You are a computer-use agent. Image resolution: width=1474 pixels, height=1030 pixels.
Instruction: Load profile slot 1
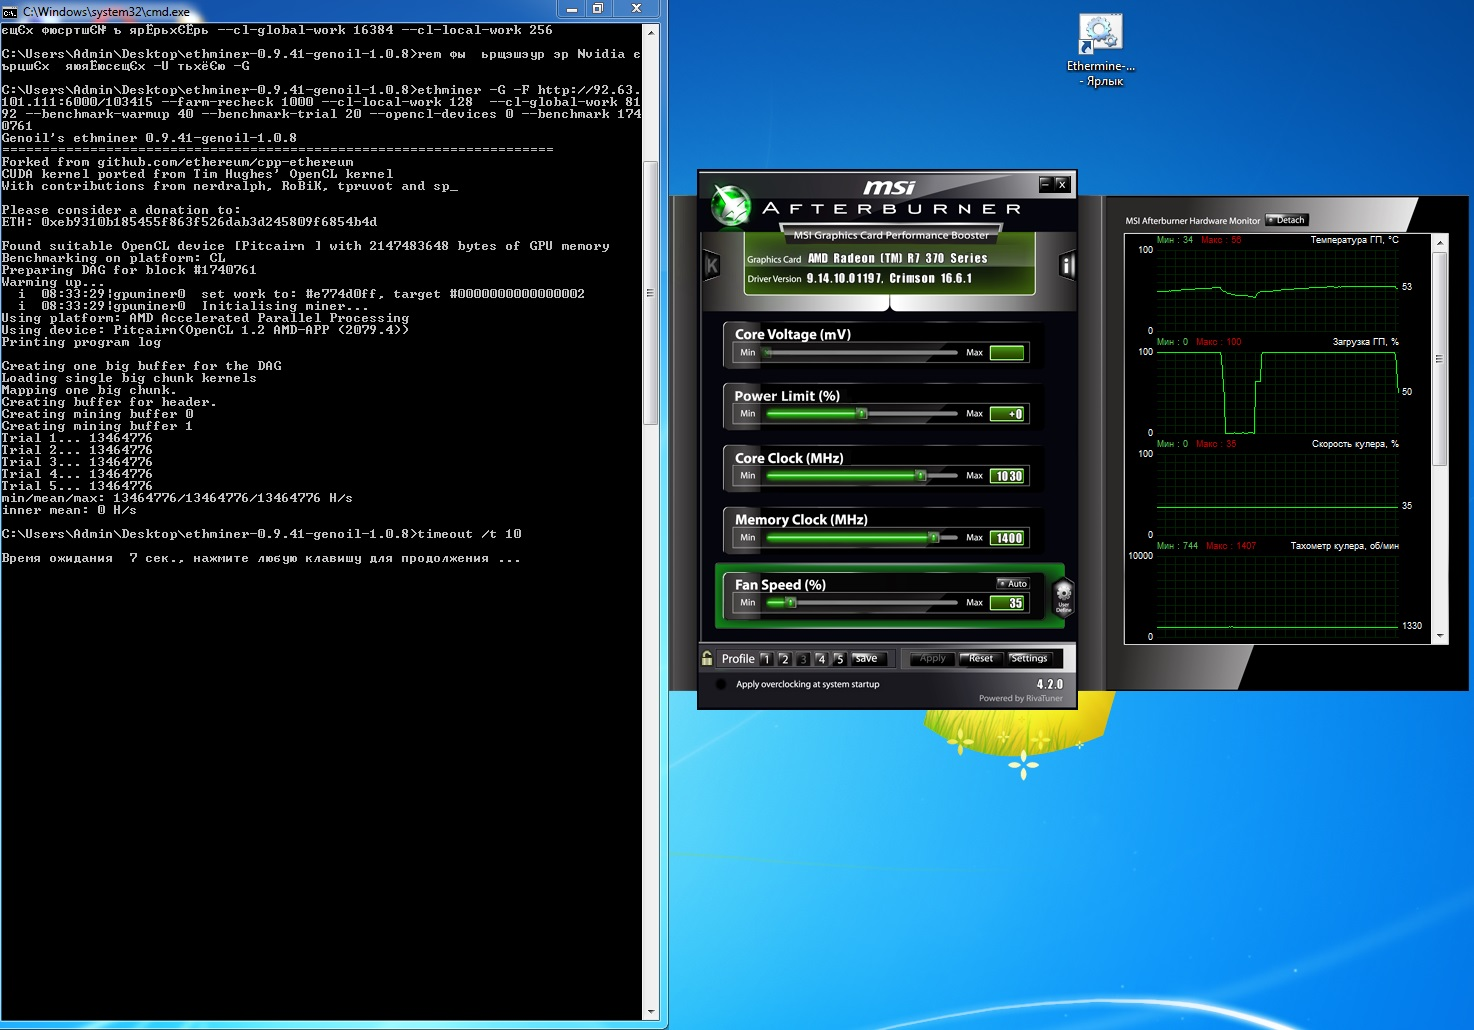(766, 659)
